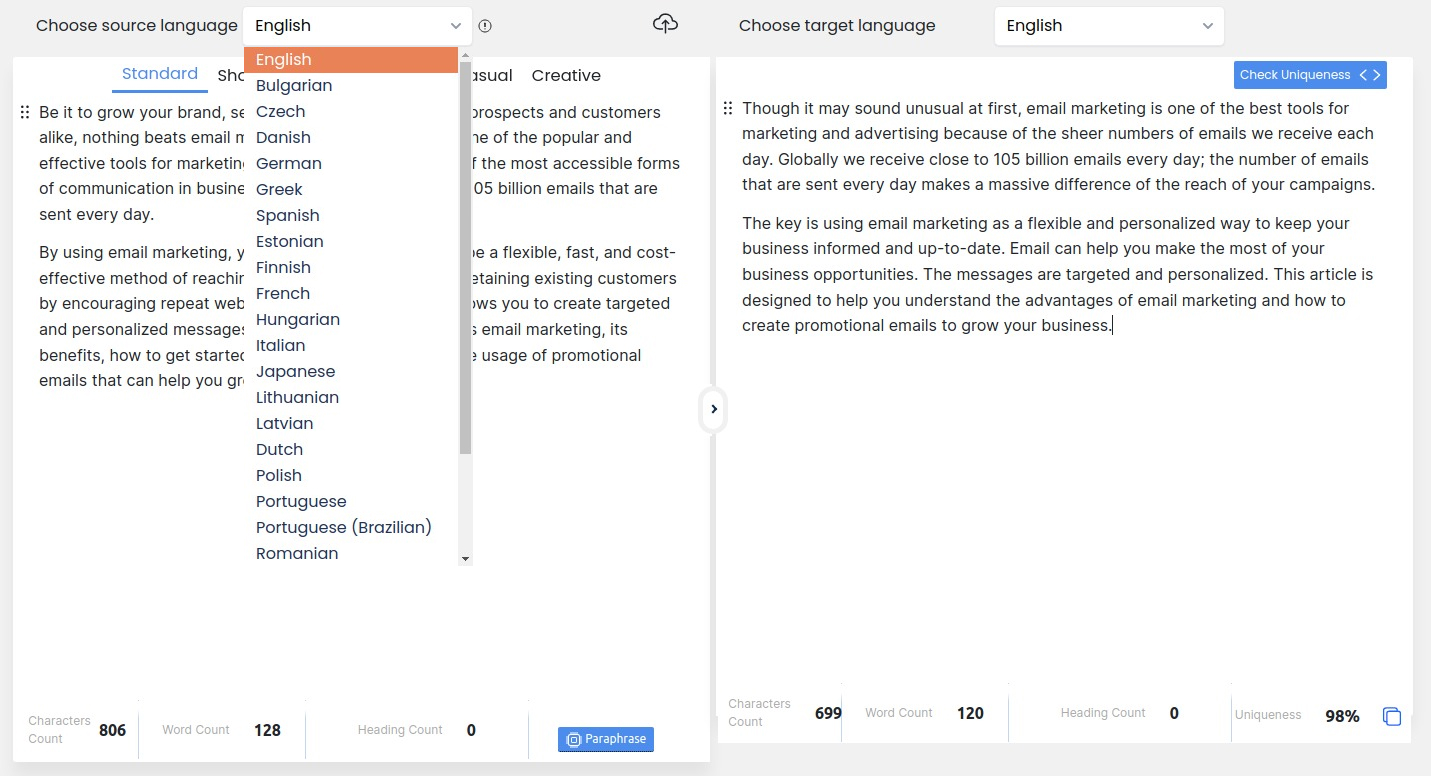Screen dimensions: 1431x776
Task: Click the source word count 128
Action: (x=267, y=730)
